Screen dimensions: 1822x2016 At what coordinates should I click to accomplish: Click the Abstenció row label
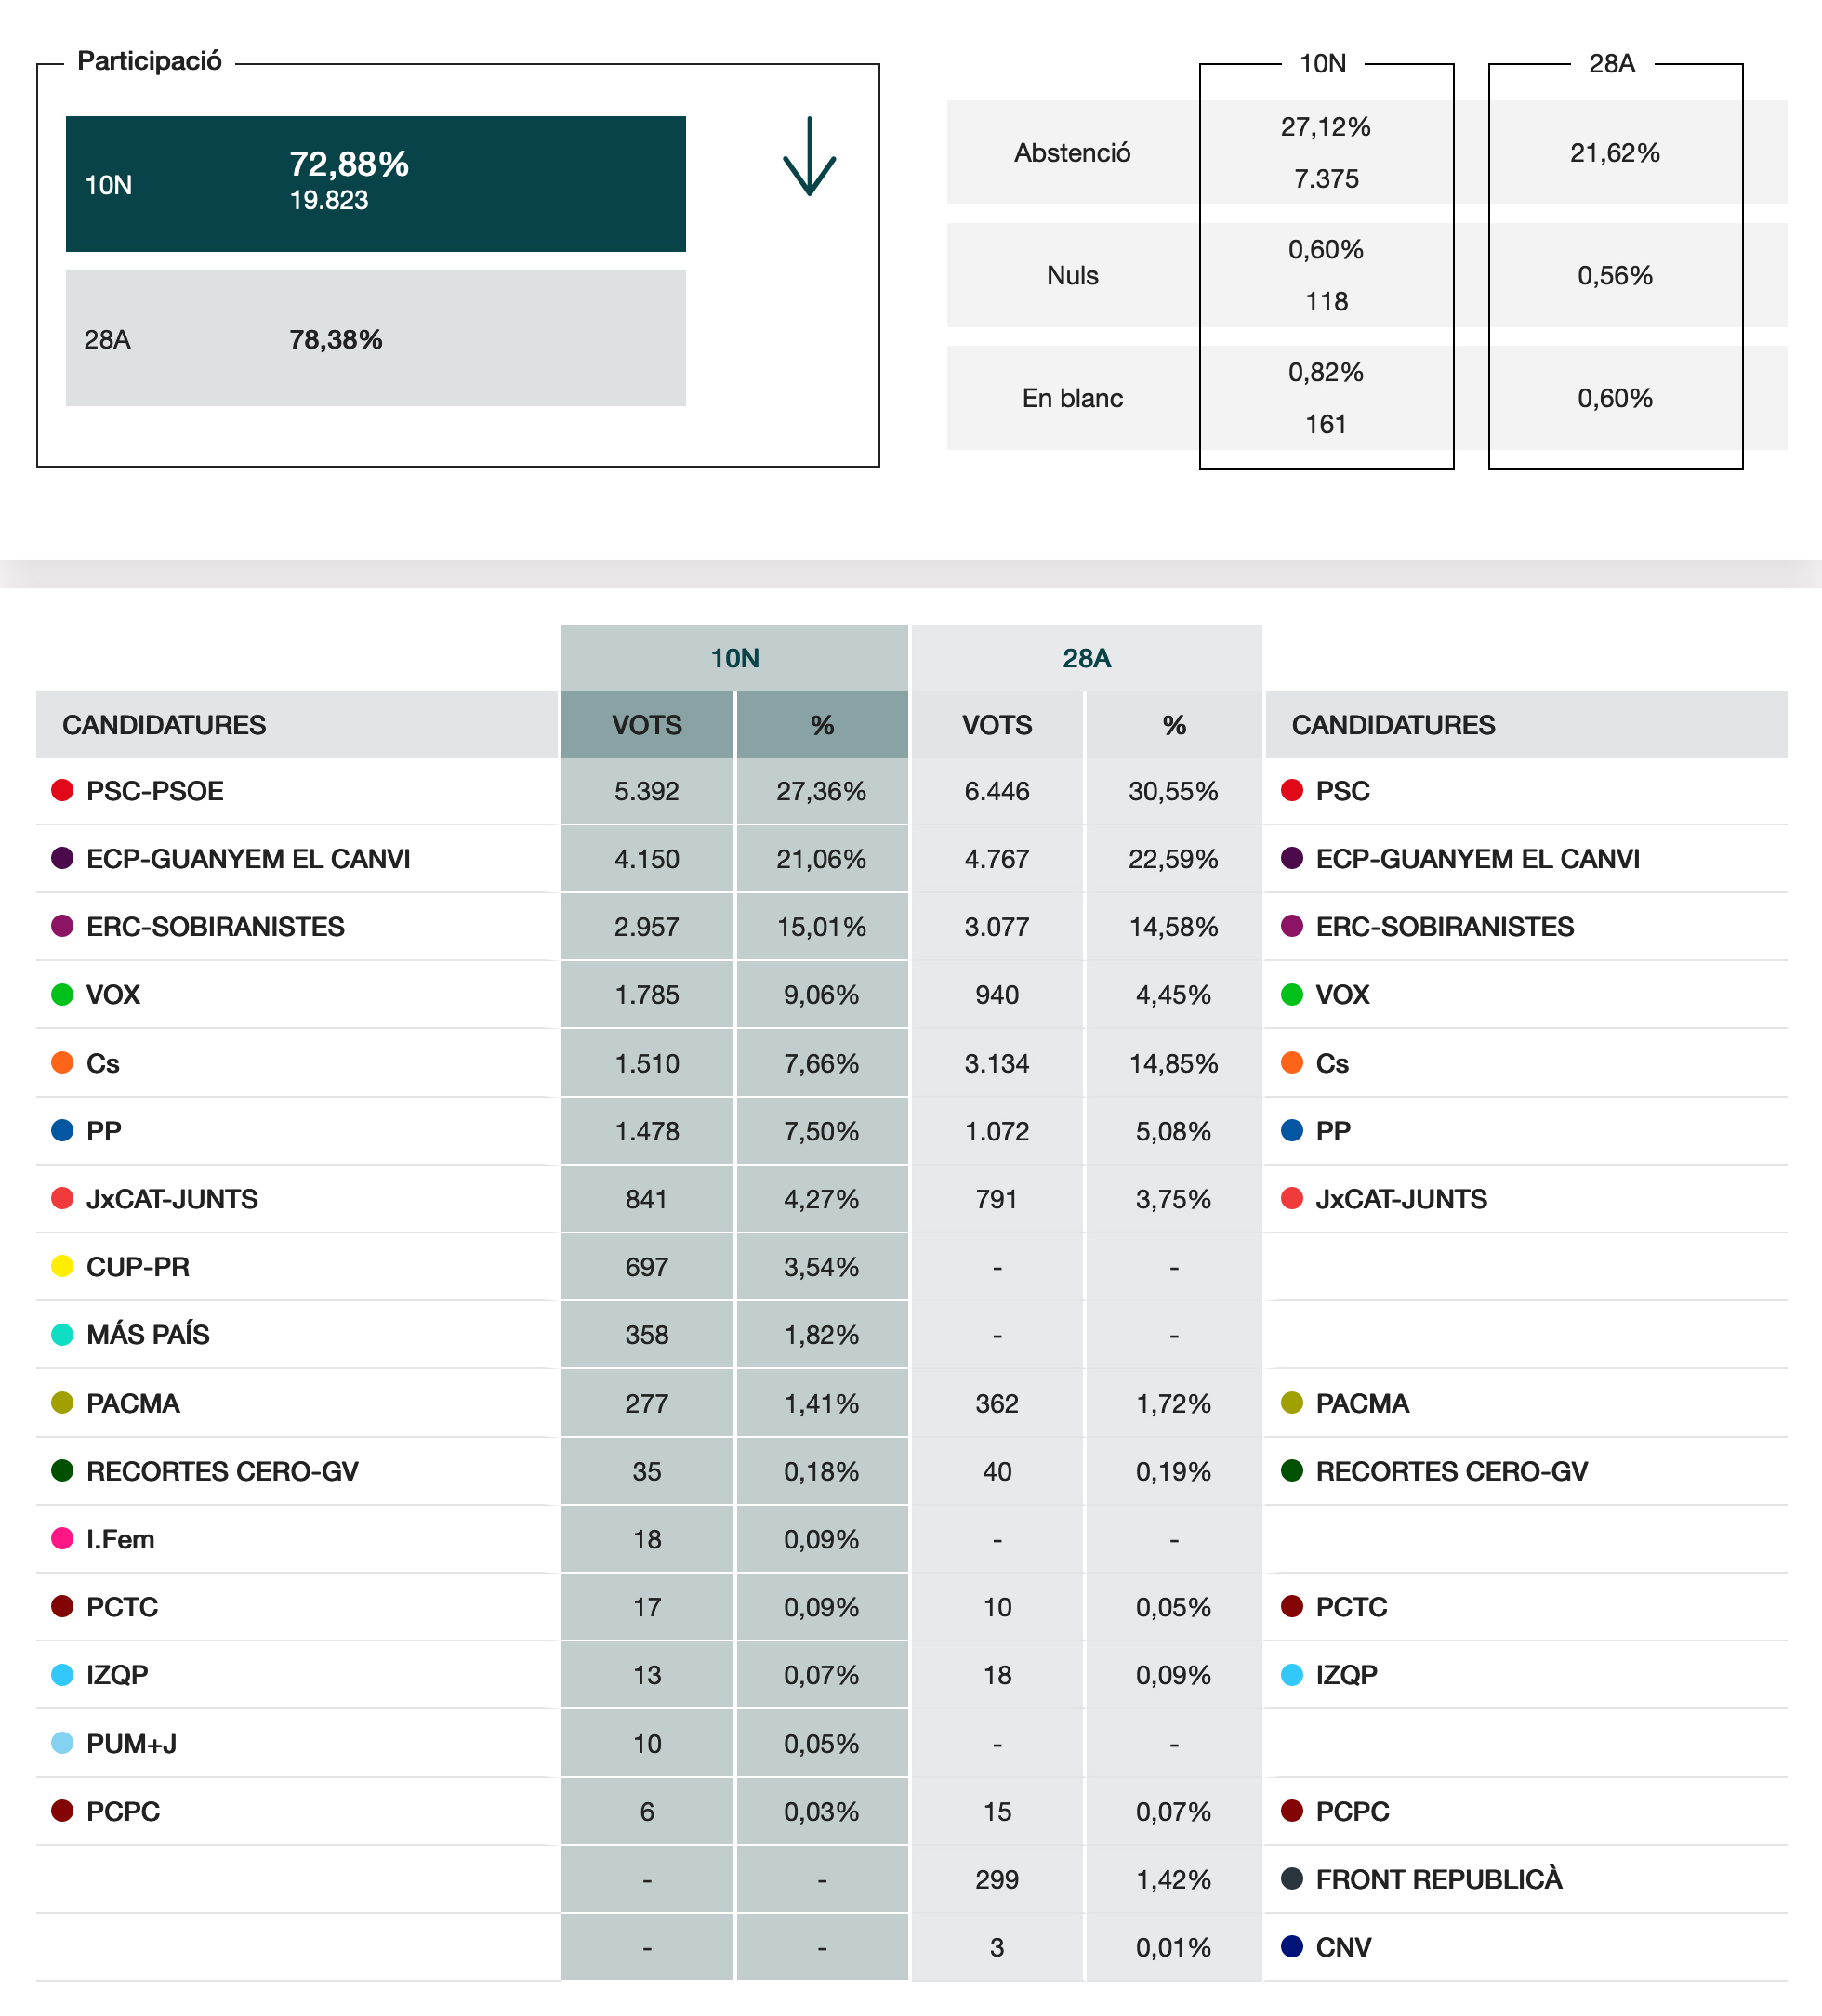[x=1072, y=153]
